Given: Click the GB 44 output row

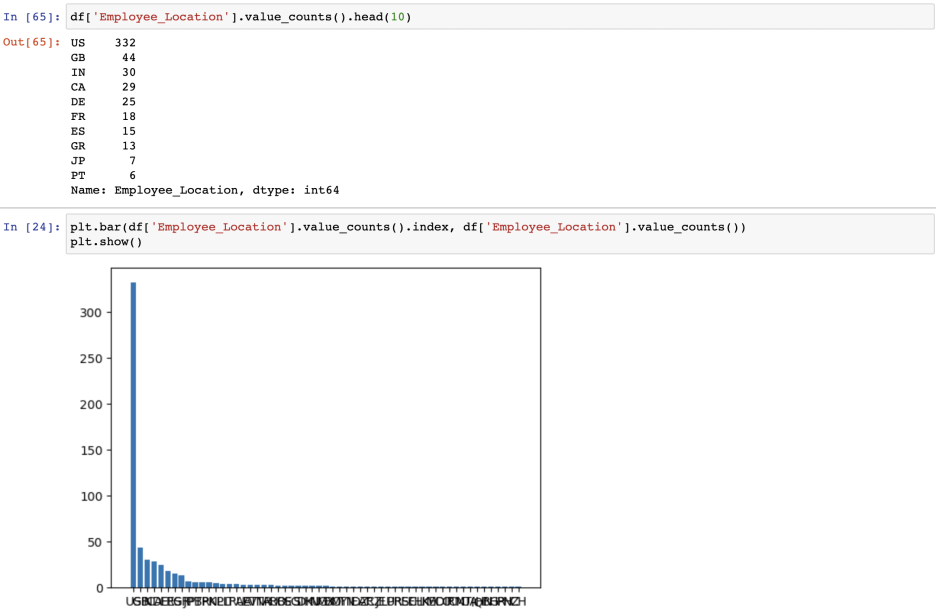Looking at the screenshot, I should pos(103,58).
